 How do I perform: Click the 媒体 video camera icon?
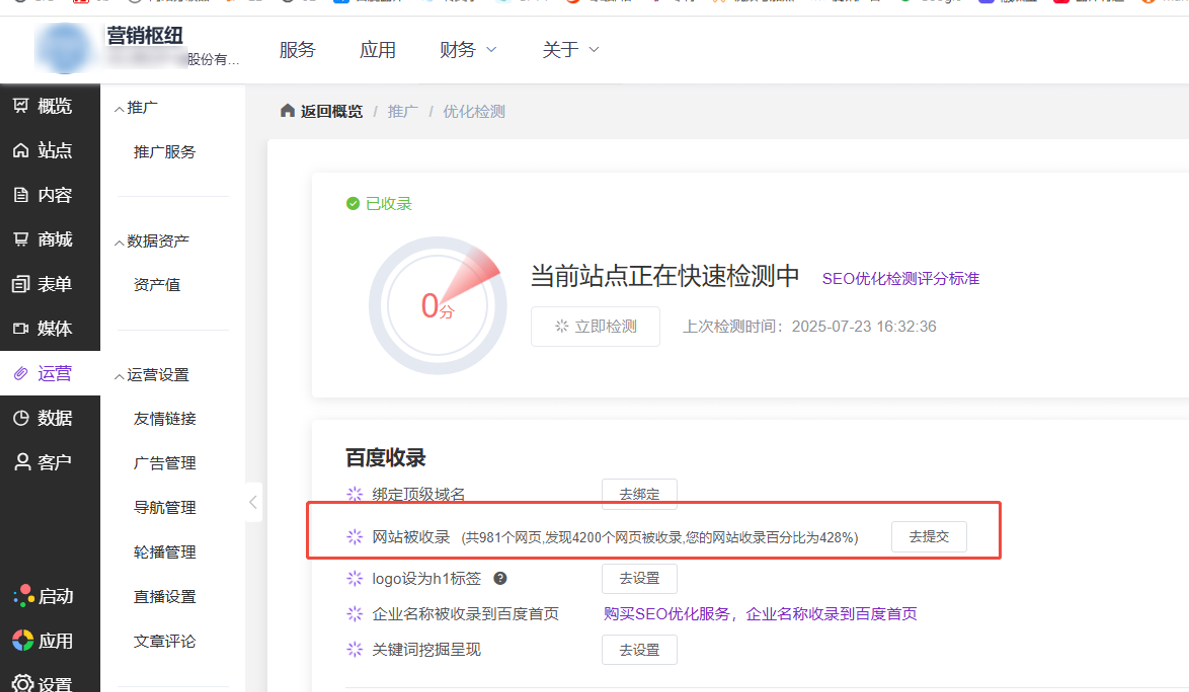point(21,329)
